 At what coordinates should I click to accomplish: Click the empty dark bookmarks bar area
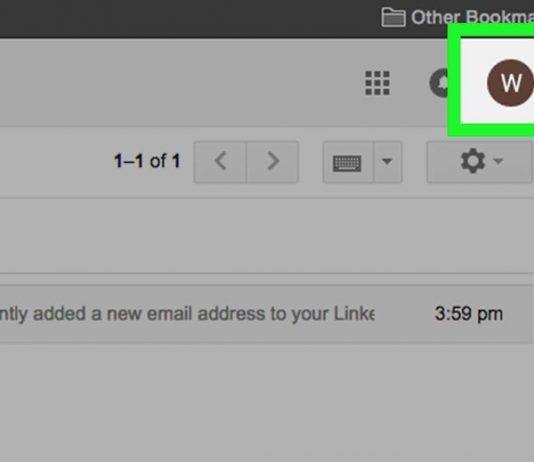[x=187, y=17]
